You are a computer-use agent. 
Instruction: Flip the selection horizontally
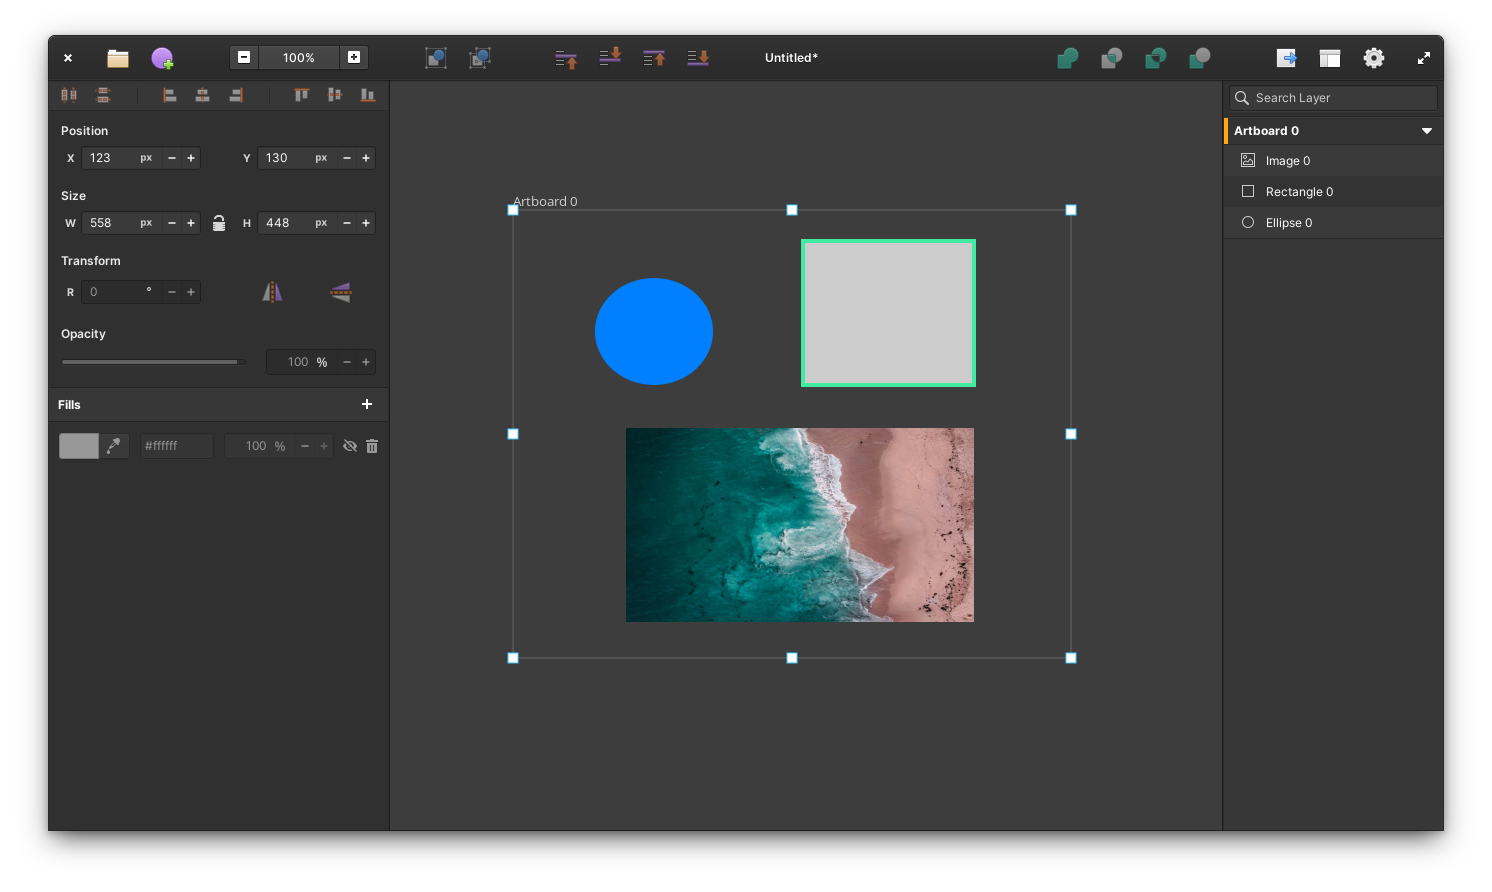coord(272,292)
